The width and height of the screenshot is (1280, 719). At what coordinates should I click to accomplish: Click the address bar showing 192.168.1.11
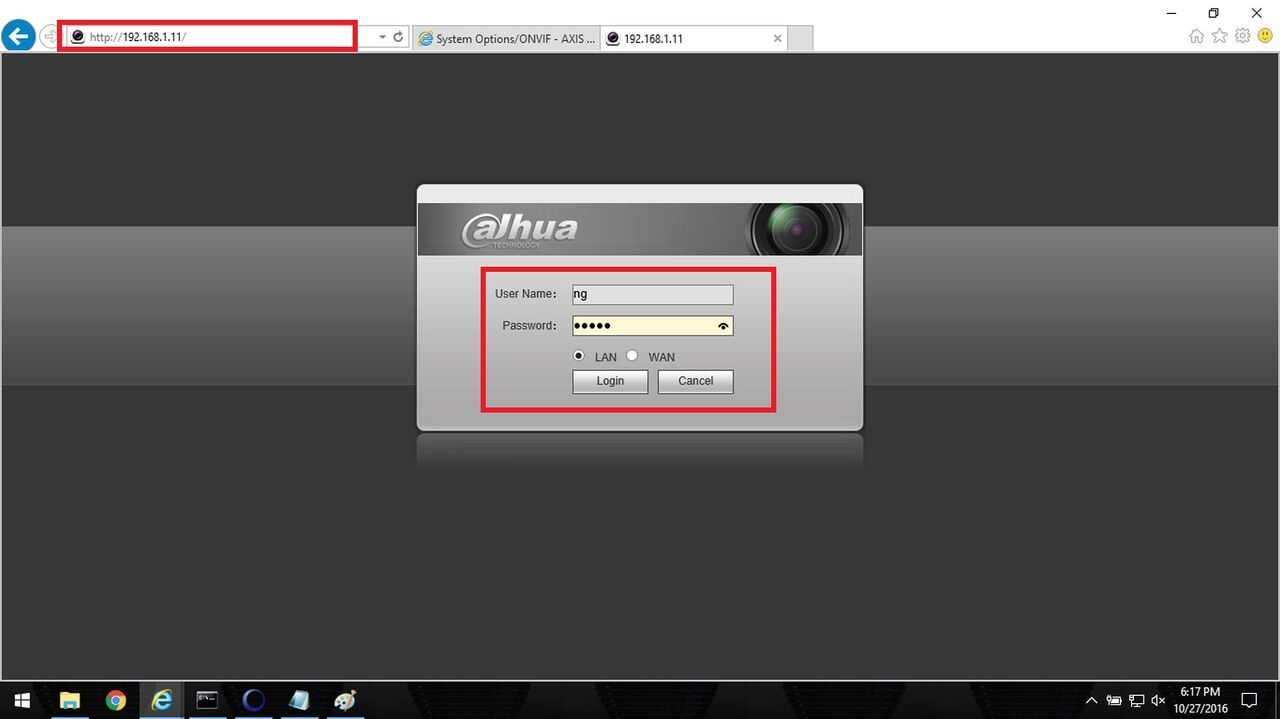point(207,37)
